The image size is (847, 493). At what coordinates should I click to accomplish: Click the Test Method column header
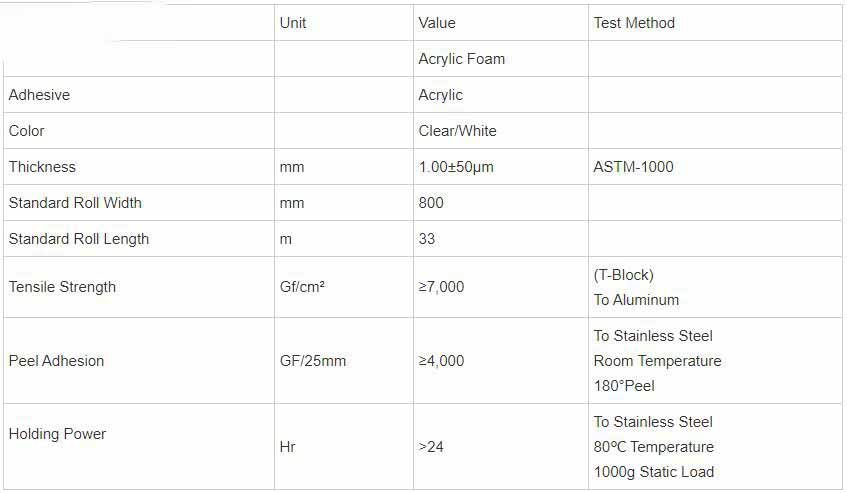[634, 23]
